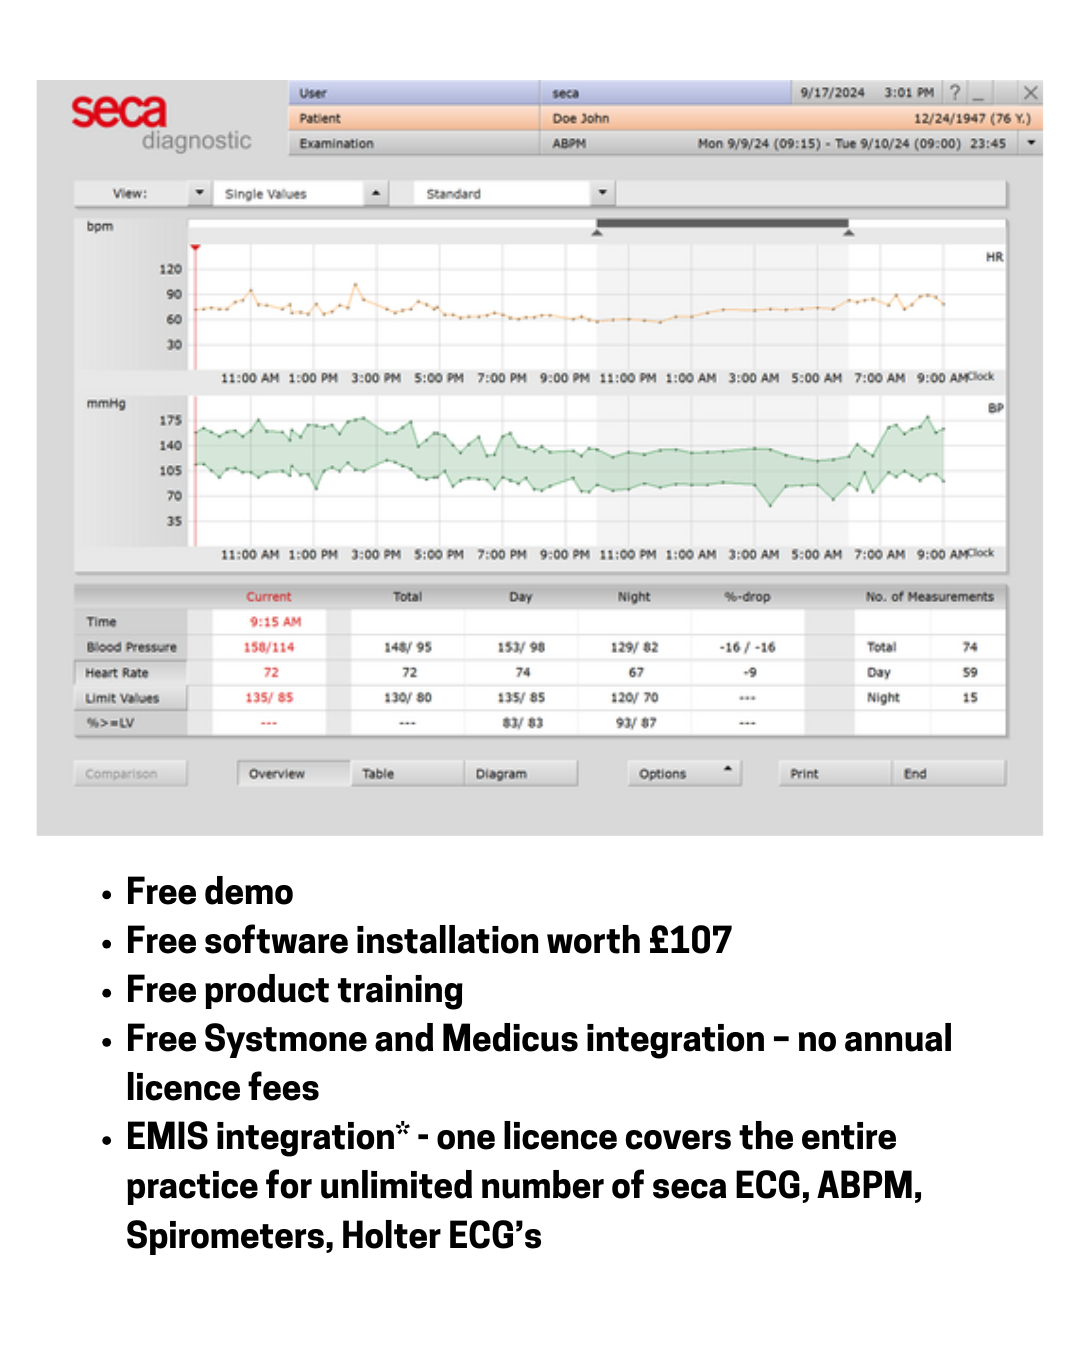Click current time value 9:15 AM
1080x1350 pixels.
point(275,621)
